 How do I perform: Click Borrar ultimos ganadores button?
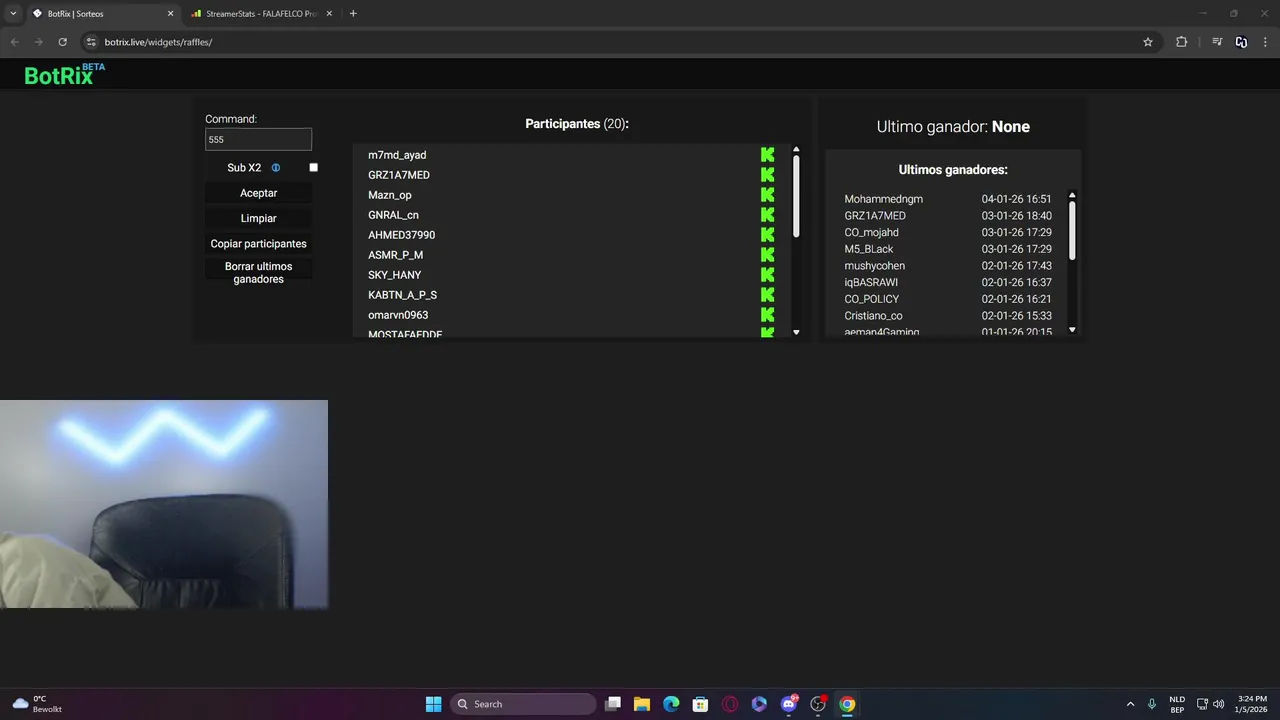258,273
